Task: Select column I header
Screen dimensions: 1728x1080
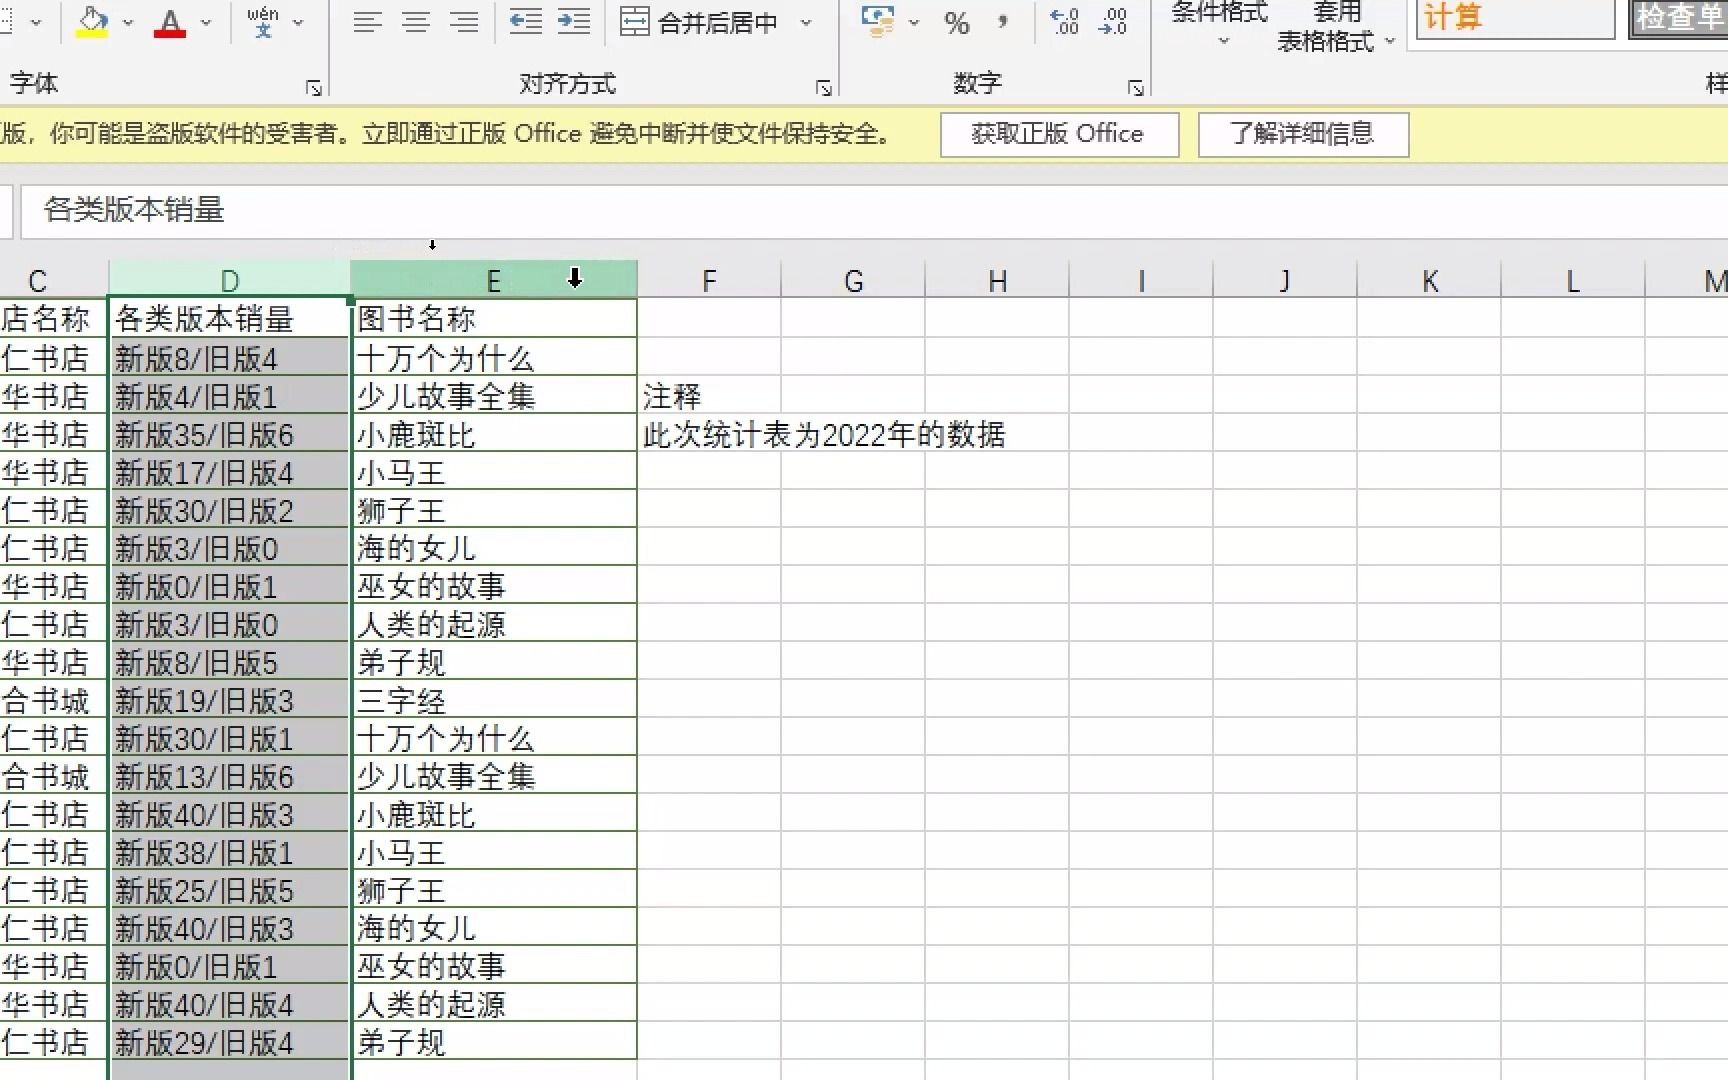Action: coord(1141,281)
